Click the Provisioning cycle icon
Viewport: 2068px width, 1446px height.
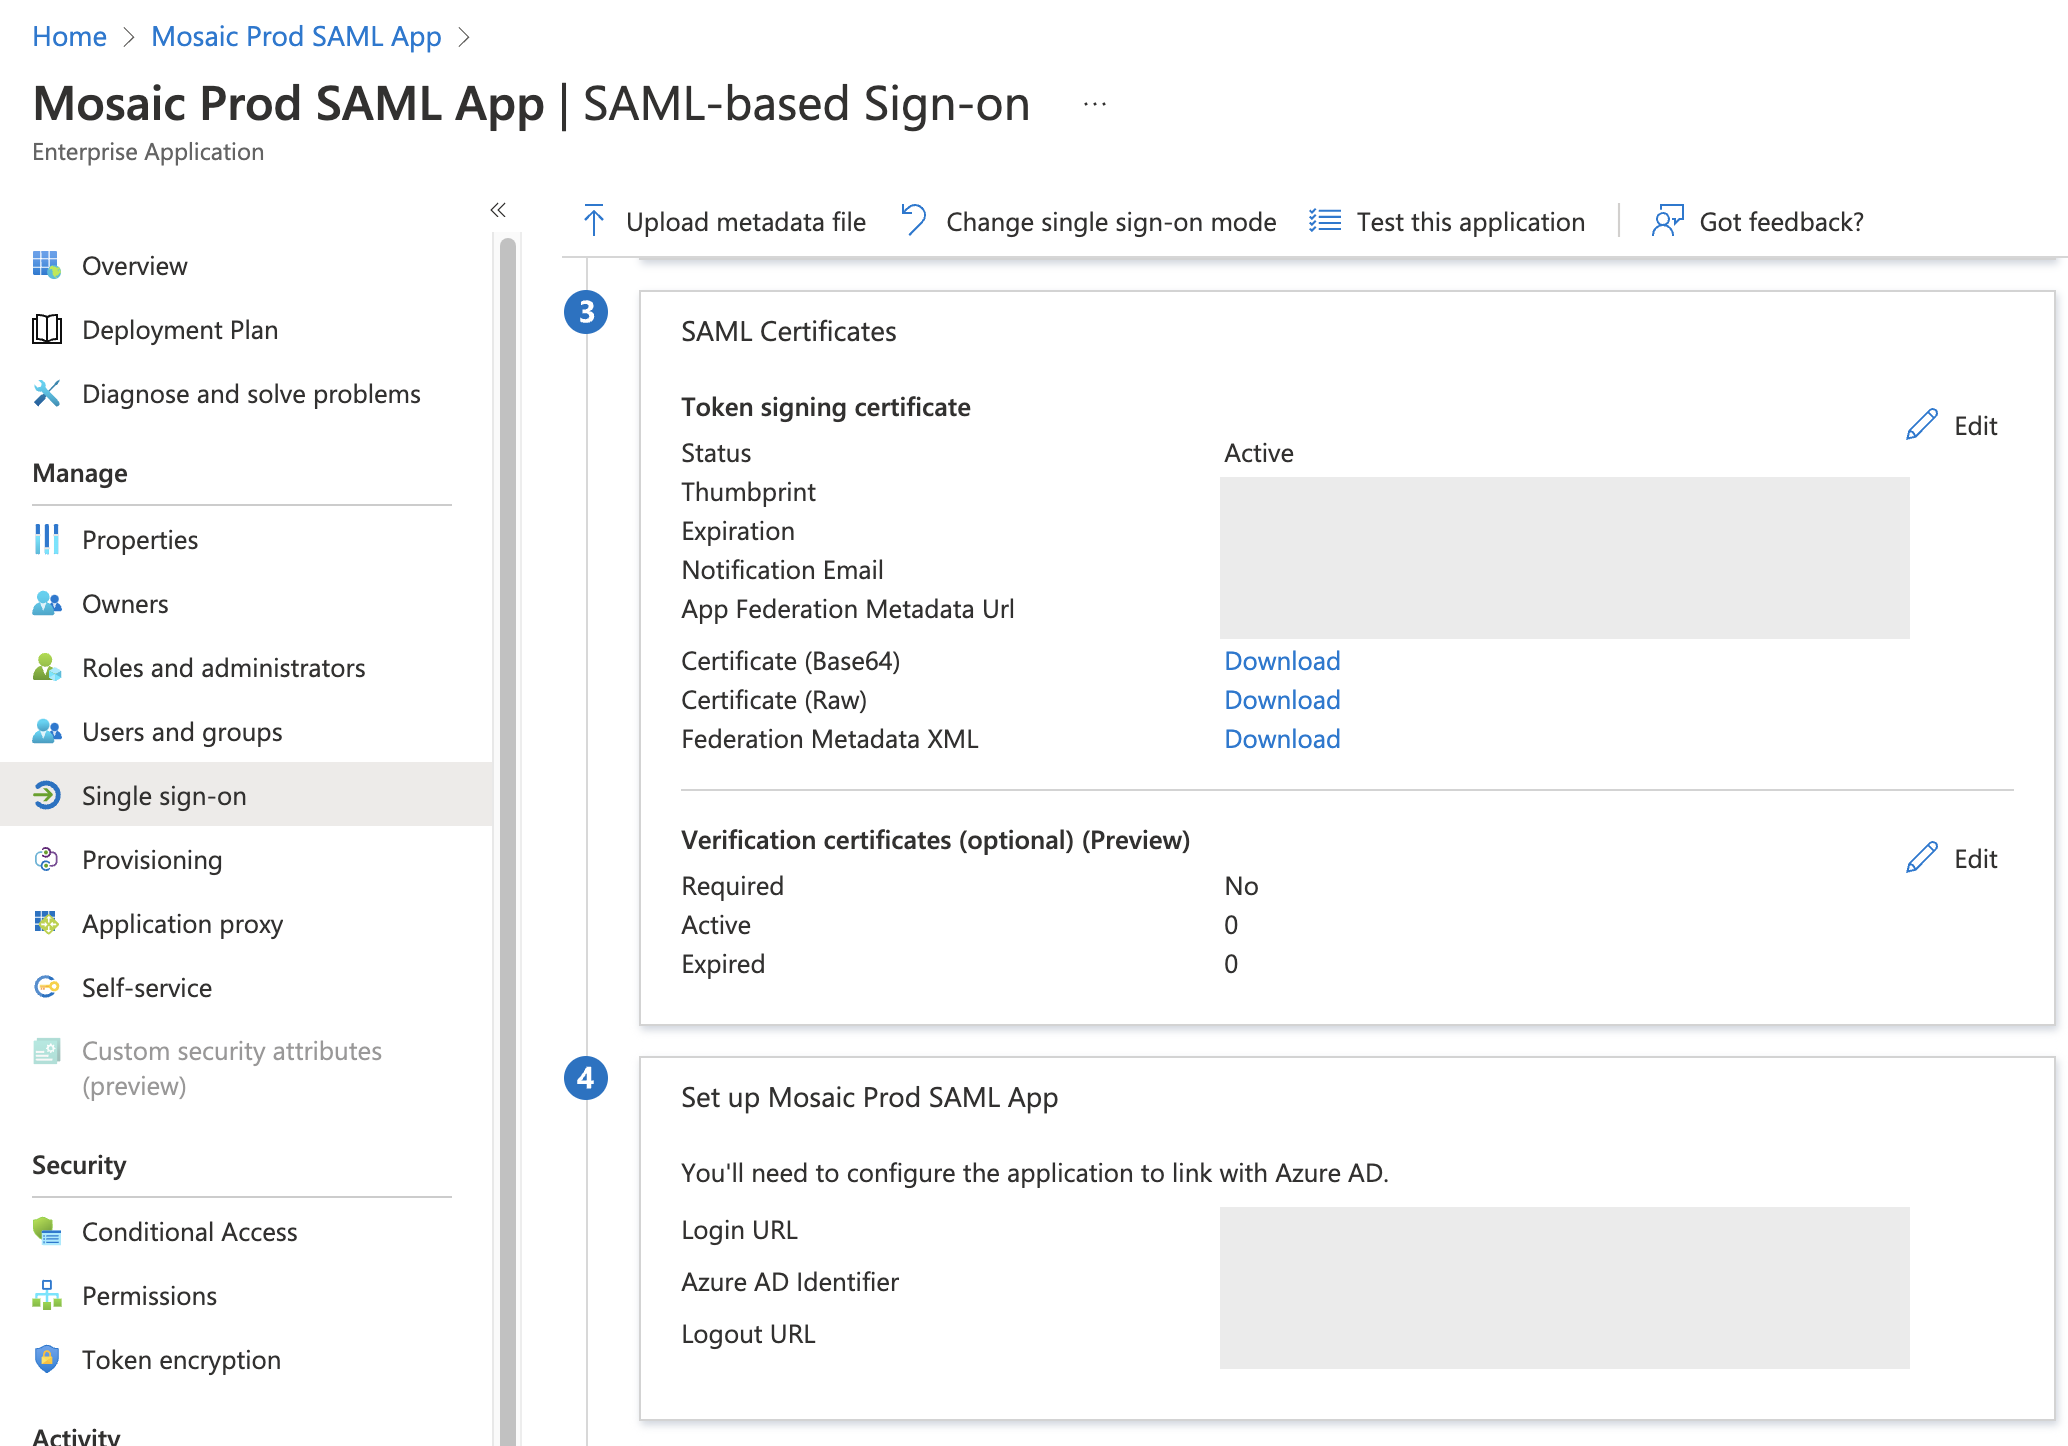pos(46,859)
